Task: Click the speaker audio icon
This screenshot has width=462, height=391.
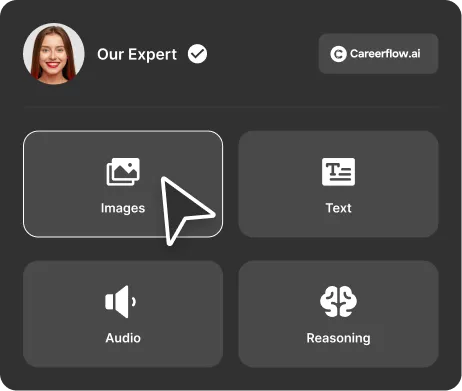Action: pos(121,302)
